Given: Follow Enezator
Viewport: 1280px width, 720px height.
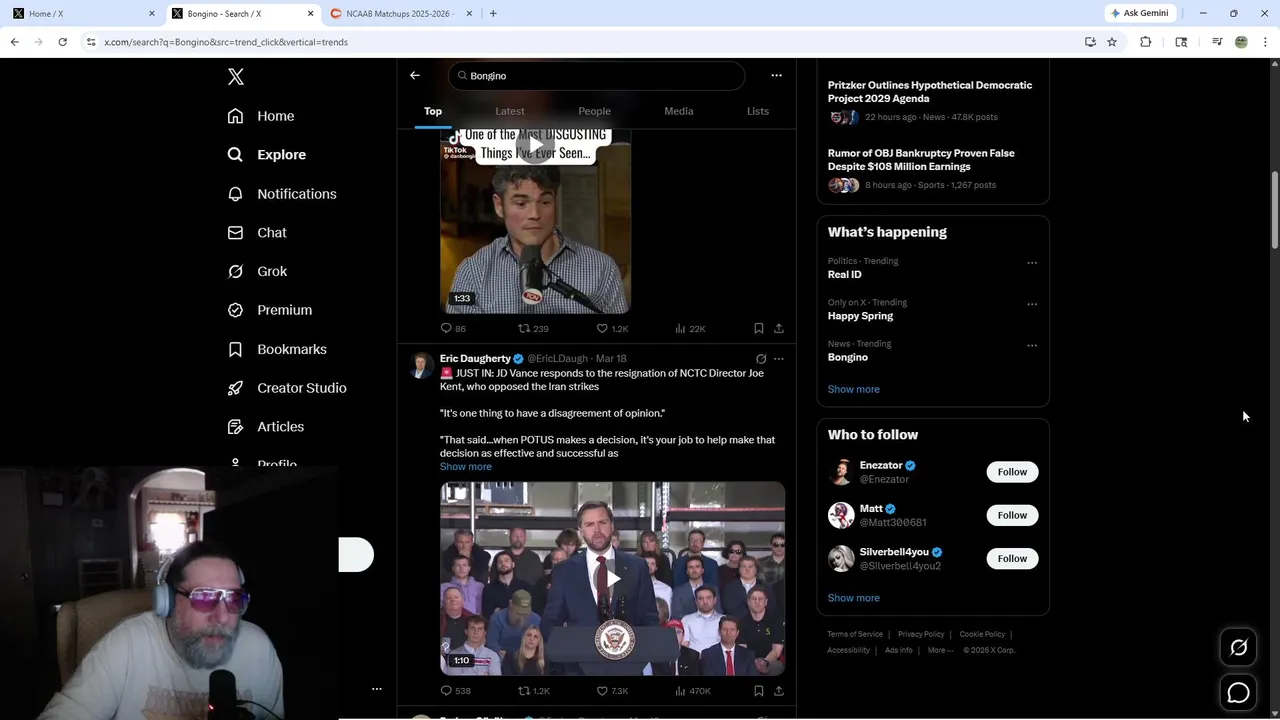Looking at the screenshot, I should (x=1012, y=472).
